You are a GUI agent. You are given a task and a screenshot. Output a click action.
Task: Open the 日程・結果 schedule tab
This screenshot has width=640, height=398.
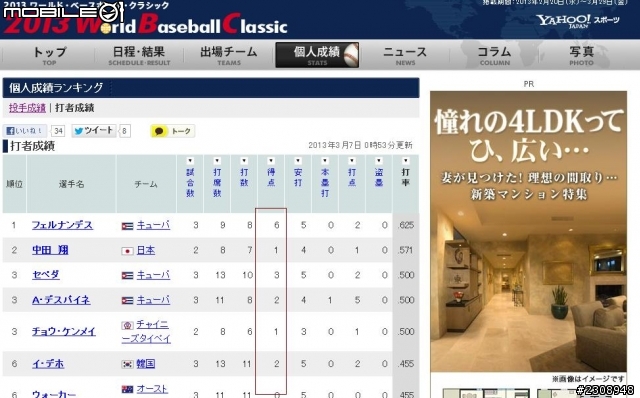(x=139, y=55)
